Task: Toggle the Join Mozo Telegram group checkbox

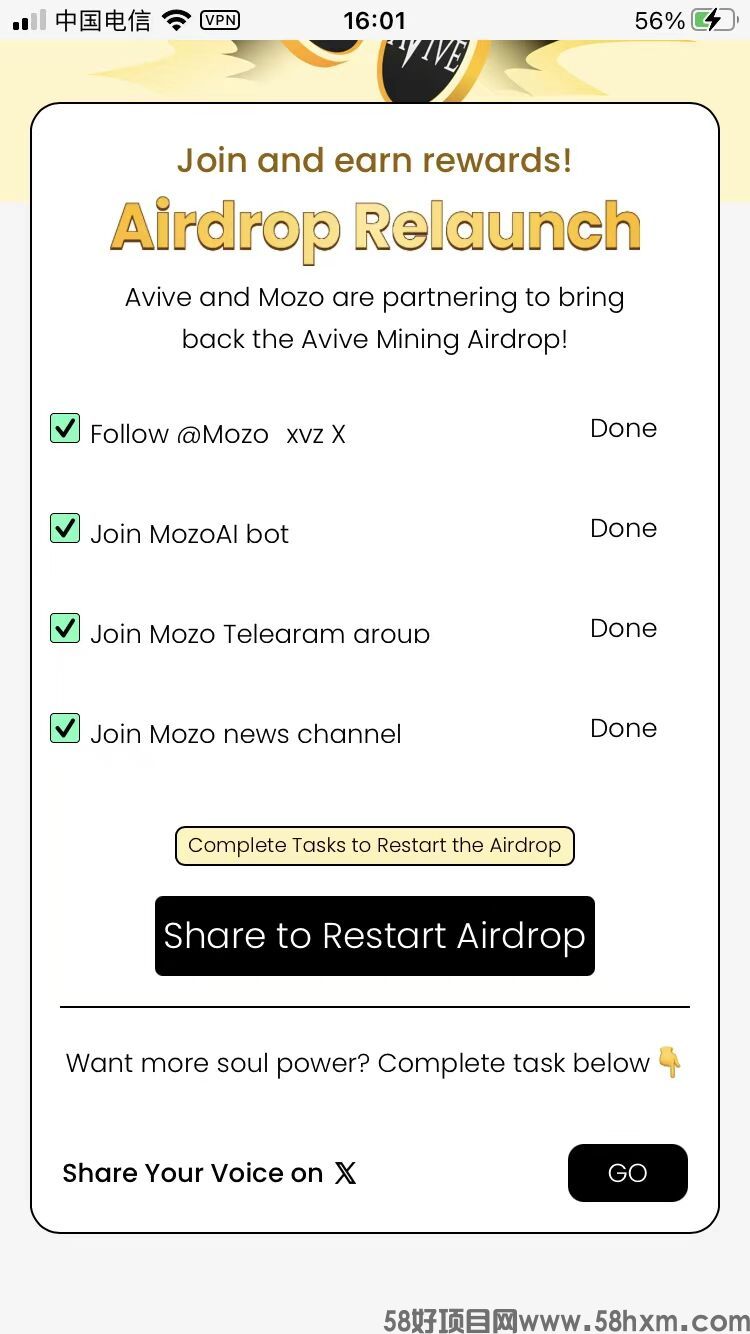Action: (65, 628)
